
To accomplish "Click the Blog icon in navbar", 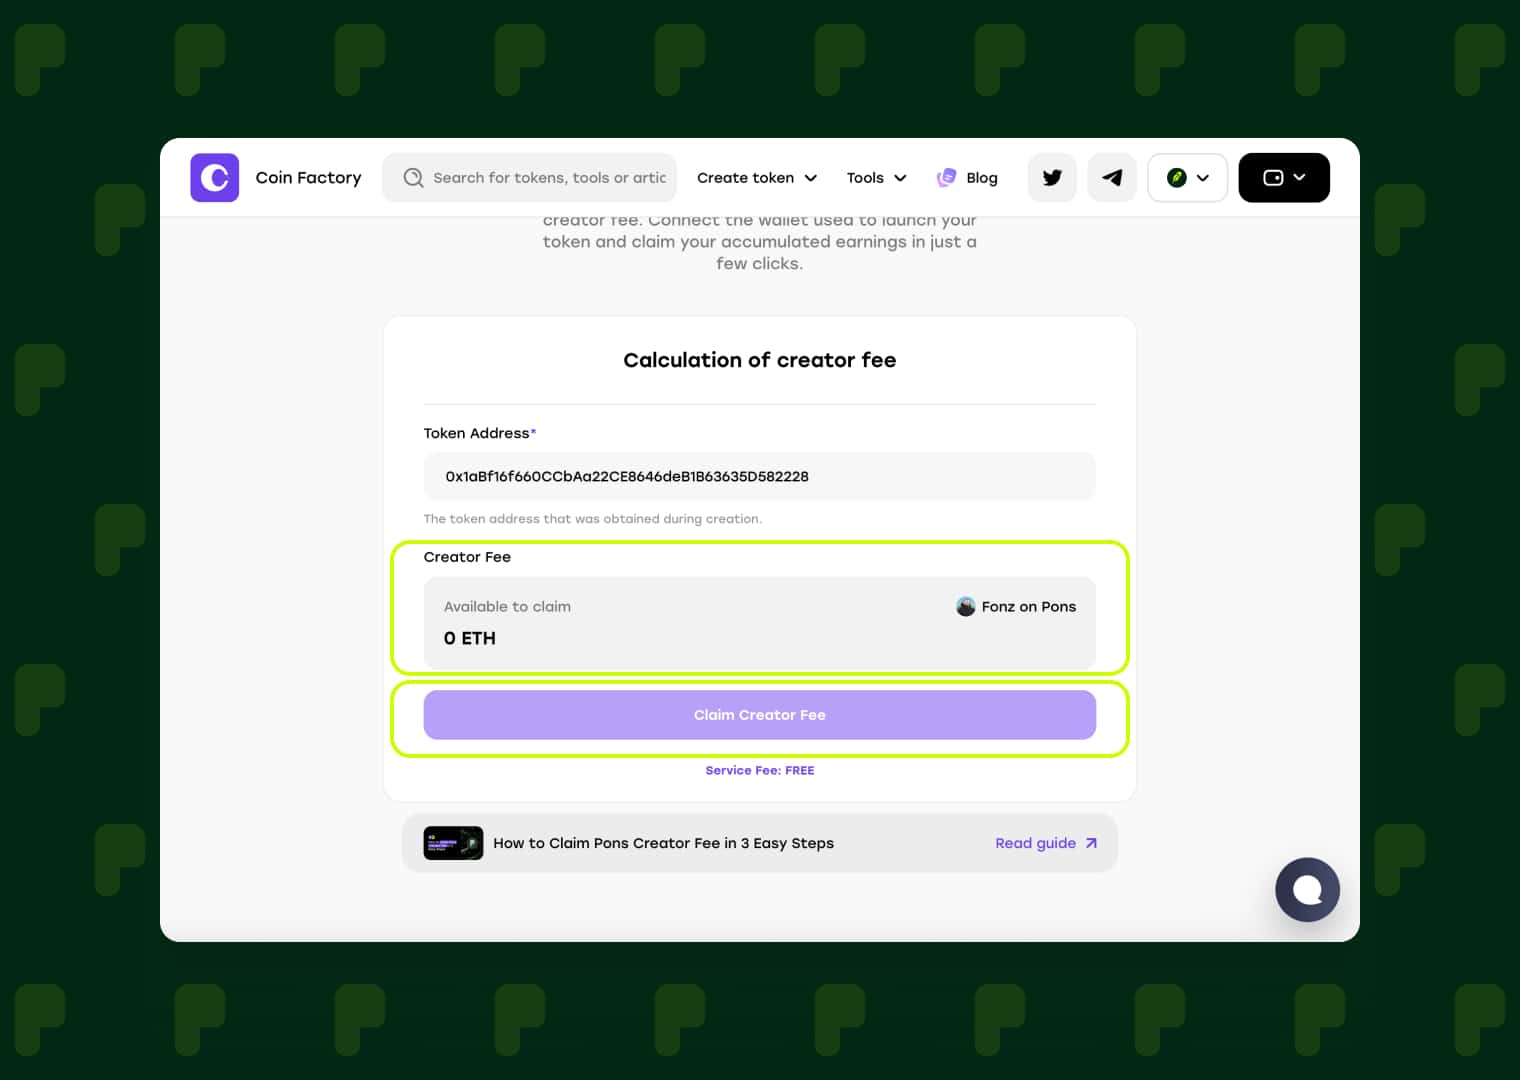I will point(946,178).
